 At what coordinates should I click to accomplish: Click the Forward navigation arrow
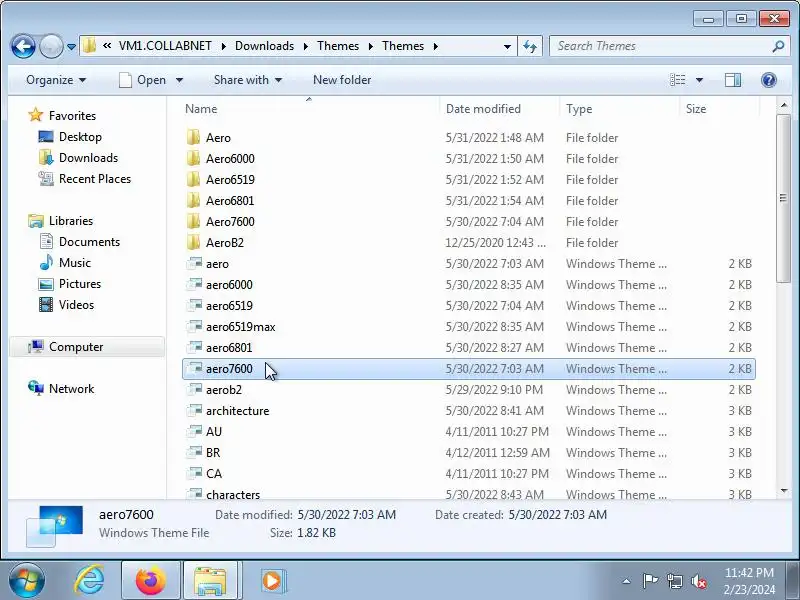[51, 46]
